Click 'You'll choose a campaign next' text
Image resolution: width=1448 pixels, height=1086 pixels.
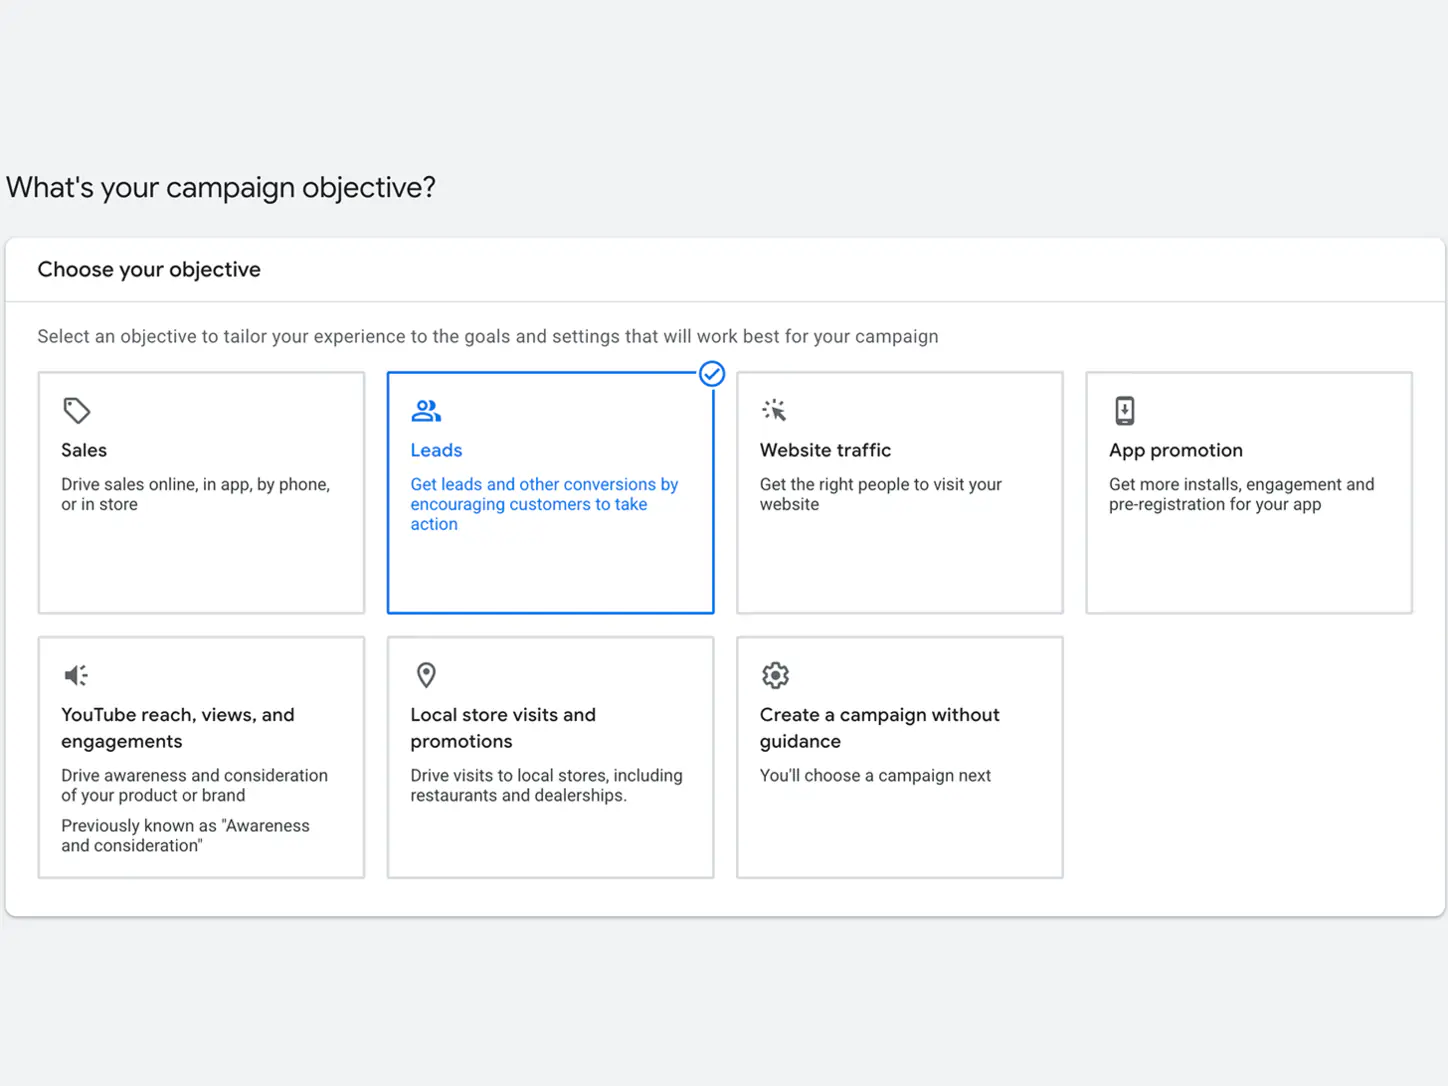pos(875,776)
